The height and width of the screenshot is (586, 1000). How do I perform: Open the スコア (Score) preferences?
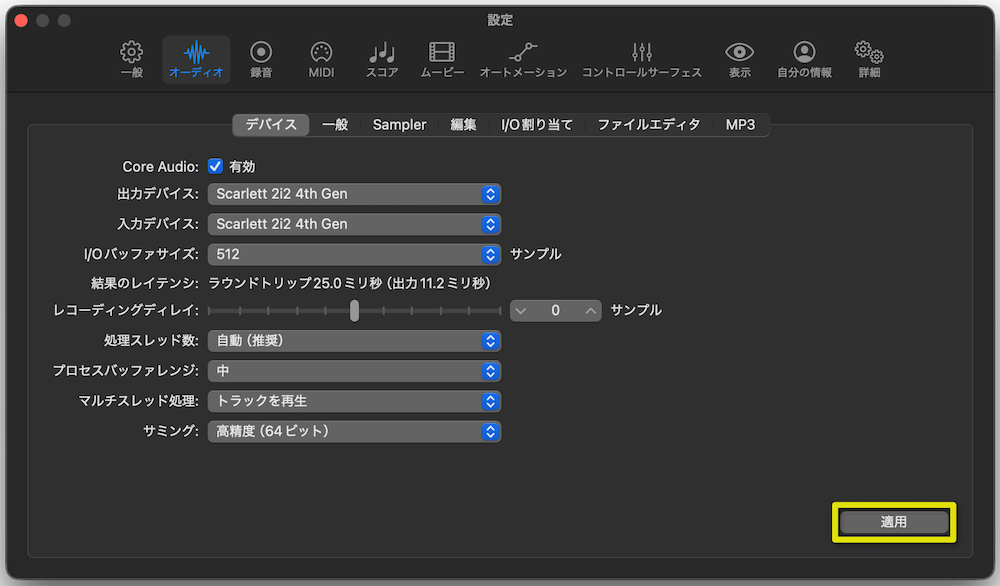(381, 58)
